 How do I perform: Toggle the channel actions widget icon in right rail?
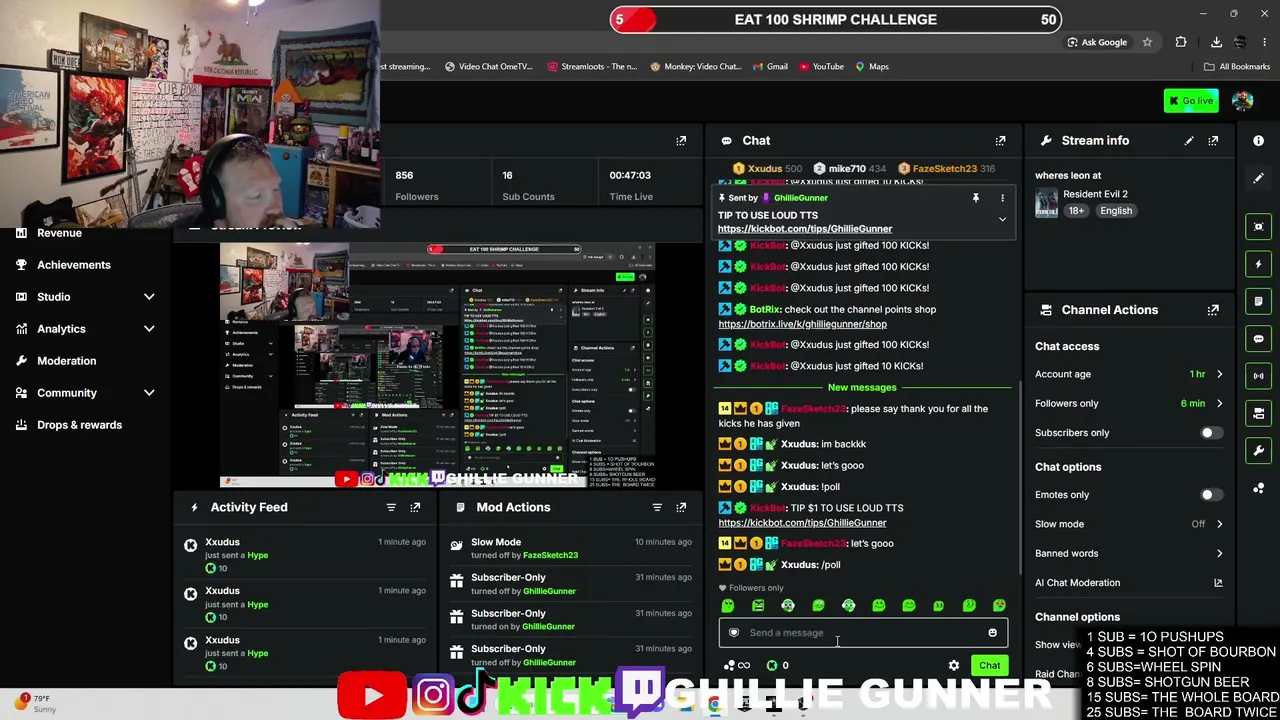click(x=1258, y=413)
